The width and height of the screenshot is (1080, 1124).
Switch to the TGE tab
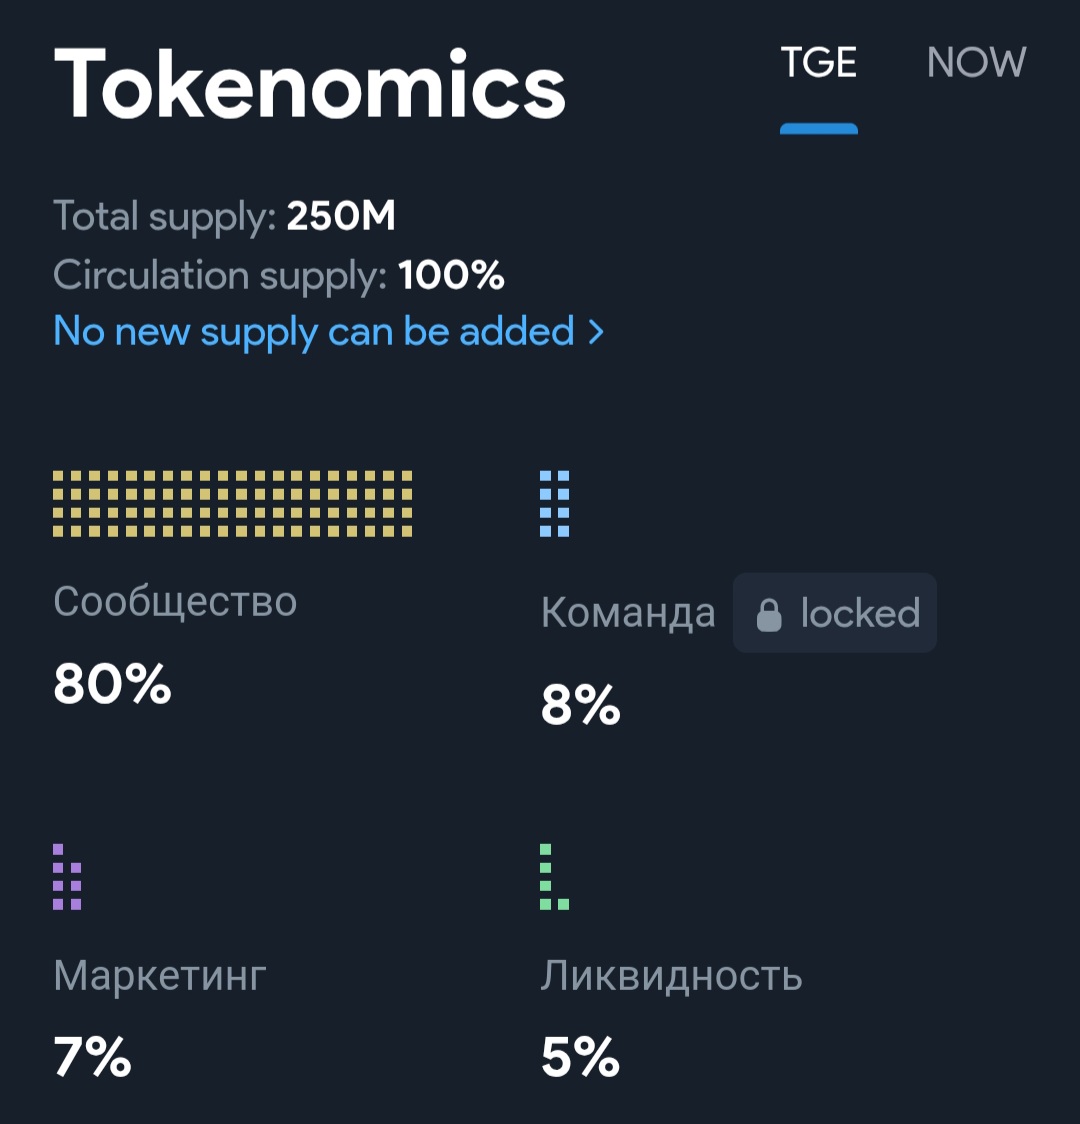tap(818, 64)
